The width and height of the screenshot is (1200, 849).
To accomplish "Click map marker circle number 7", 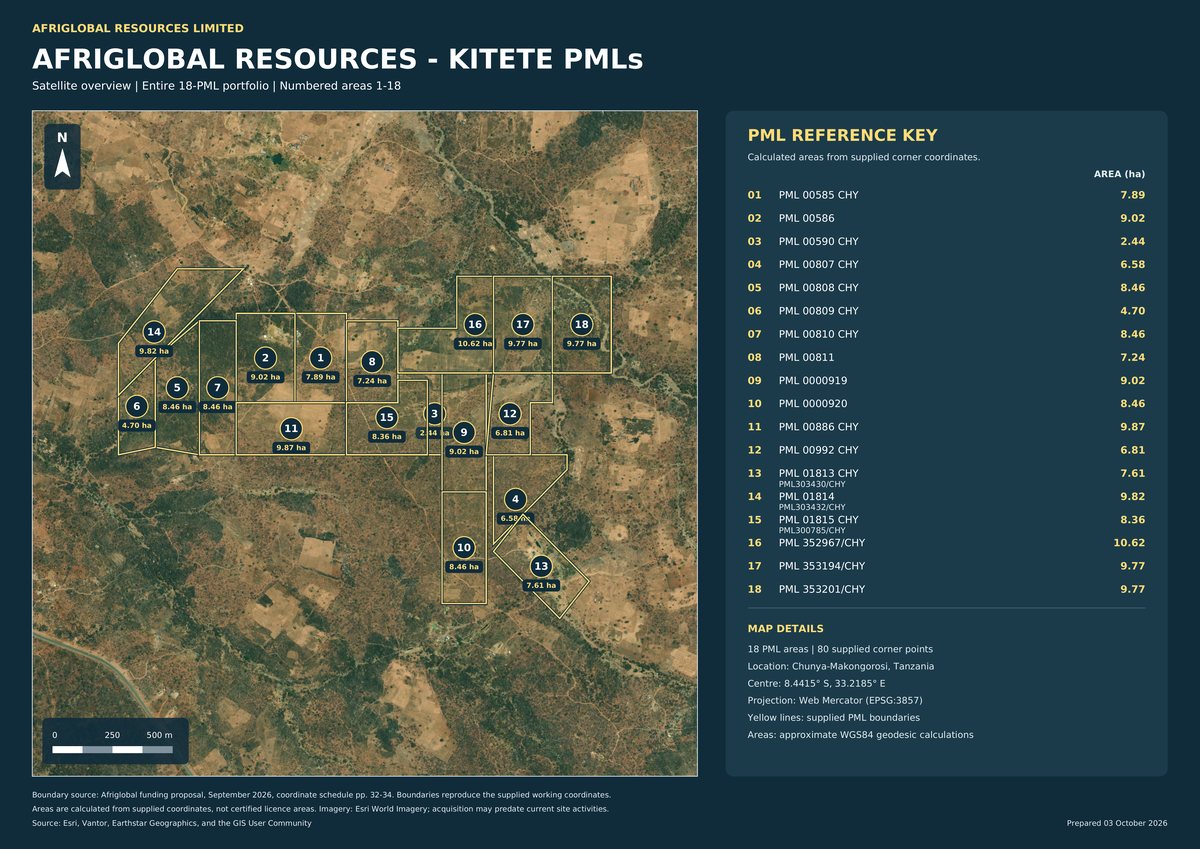I will click(217, 388).
